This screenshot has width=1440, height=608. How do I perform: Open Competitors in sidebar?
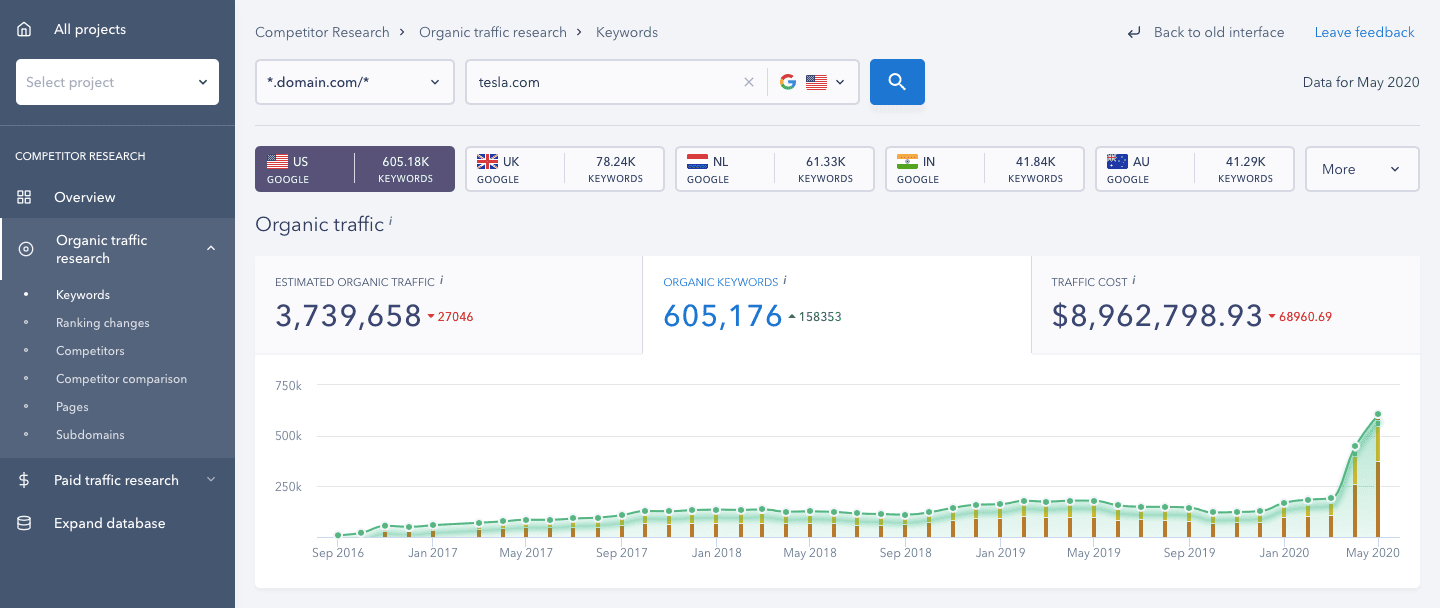[x=90, y=351]
